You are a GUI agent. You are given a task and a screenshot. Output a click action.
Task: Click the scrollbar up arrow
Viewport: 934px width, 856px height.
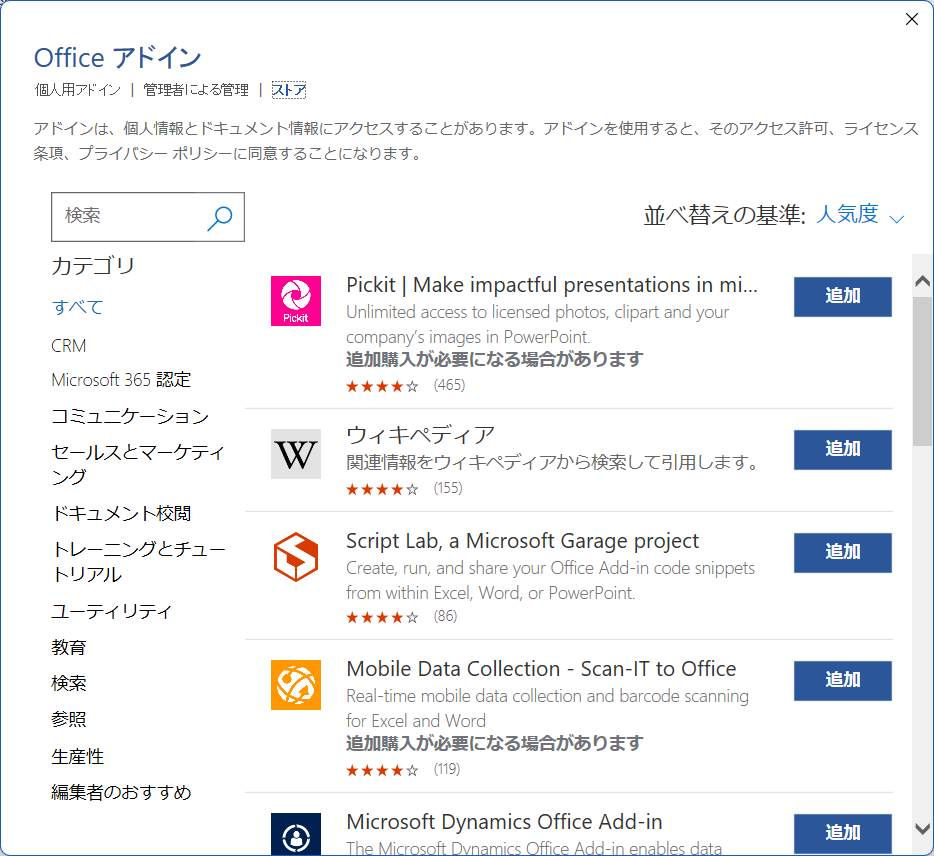(922, 281)
